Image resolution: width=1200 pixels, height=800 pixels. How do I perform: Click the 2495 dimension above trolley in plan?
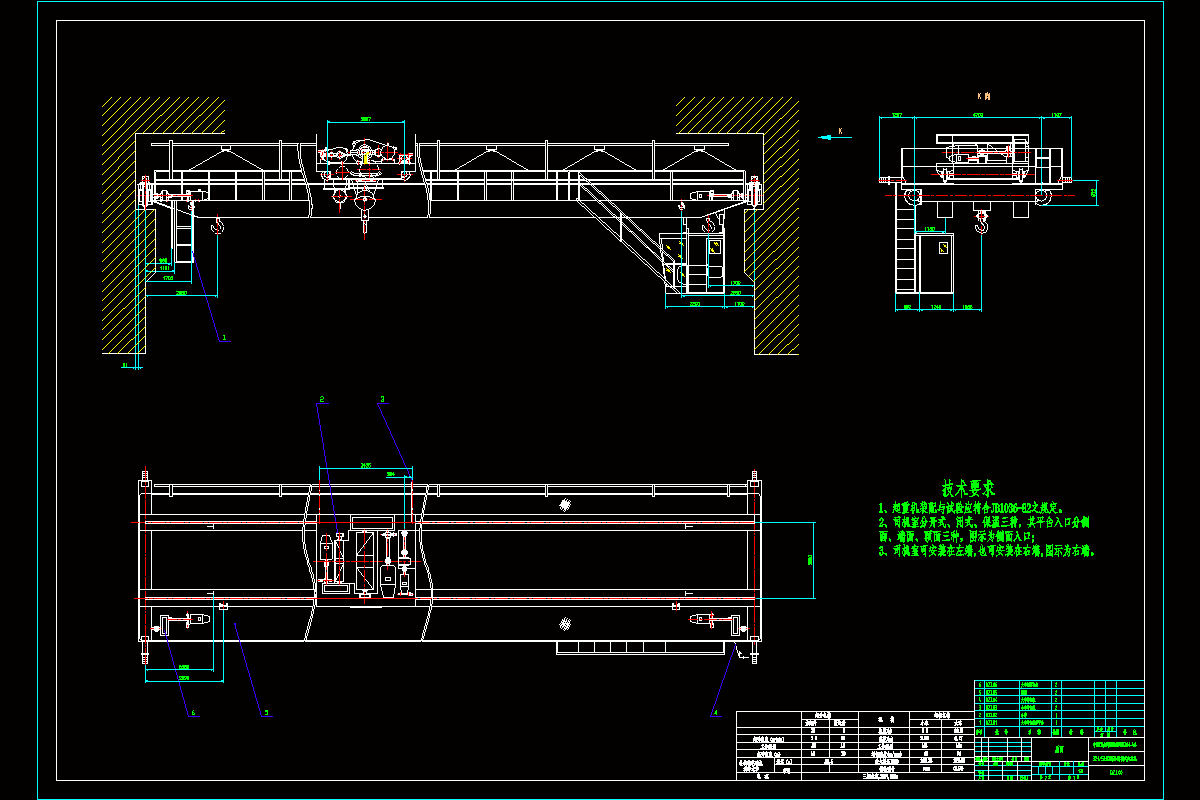365,466
